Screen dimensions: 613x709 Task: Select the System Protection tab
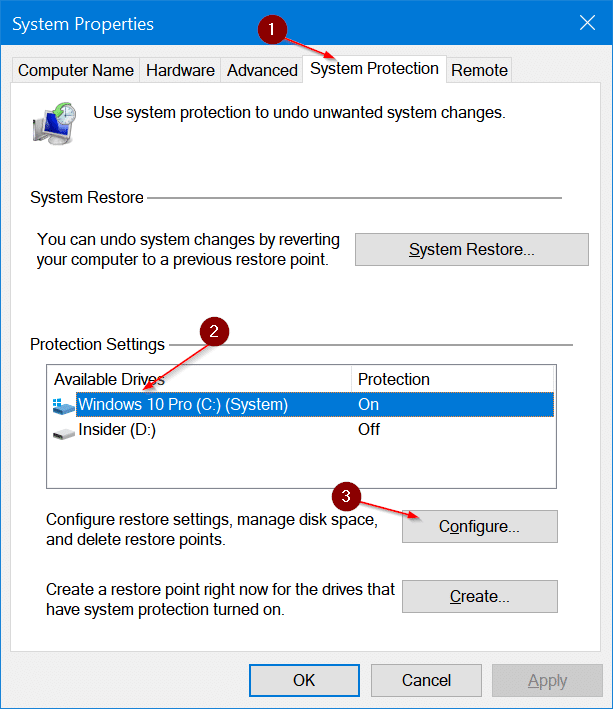tap(374, 69)
